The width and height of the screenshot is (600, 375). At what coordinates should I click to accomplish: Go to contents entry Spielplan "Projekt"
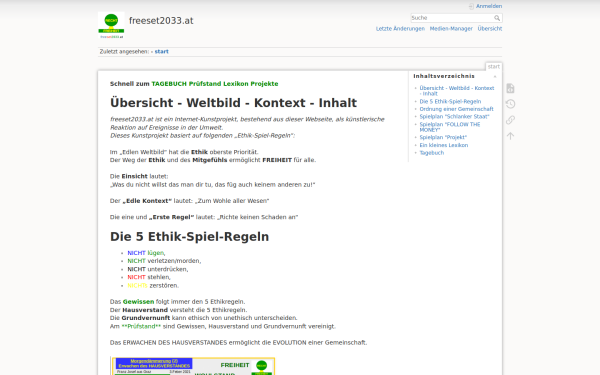coord(443,137)
